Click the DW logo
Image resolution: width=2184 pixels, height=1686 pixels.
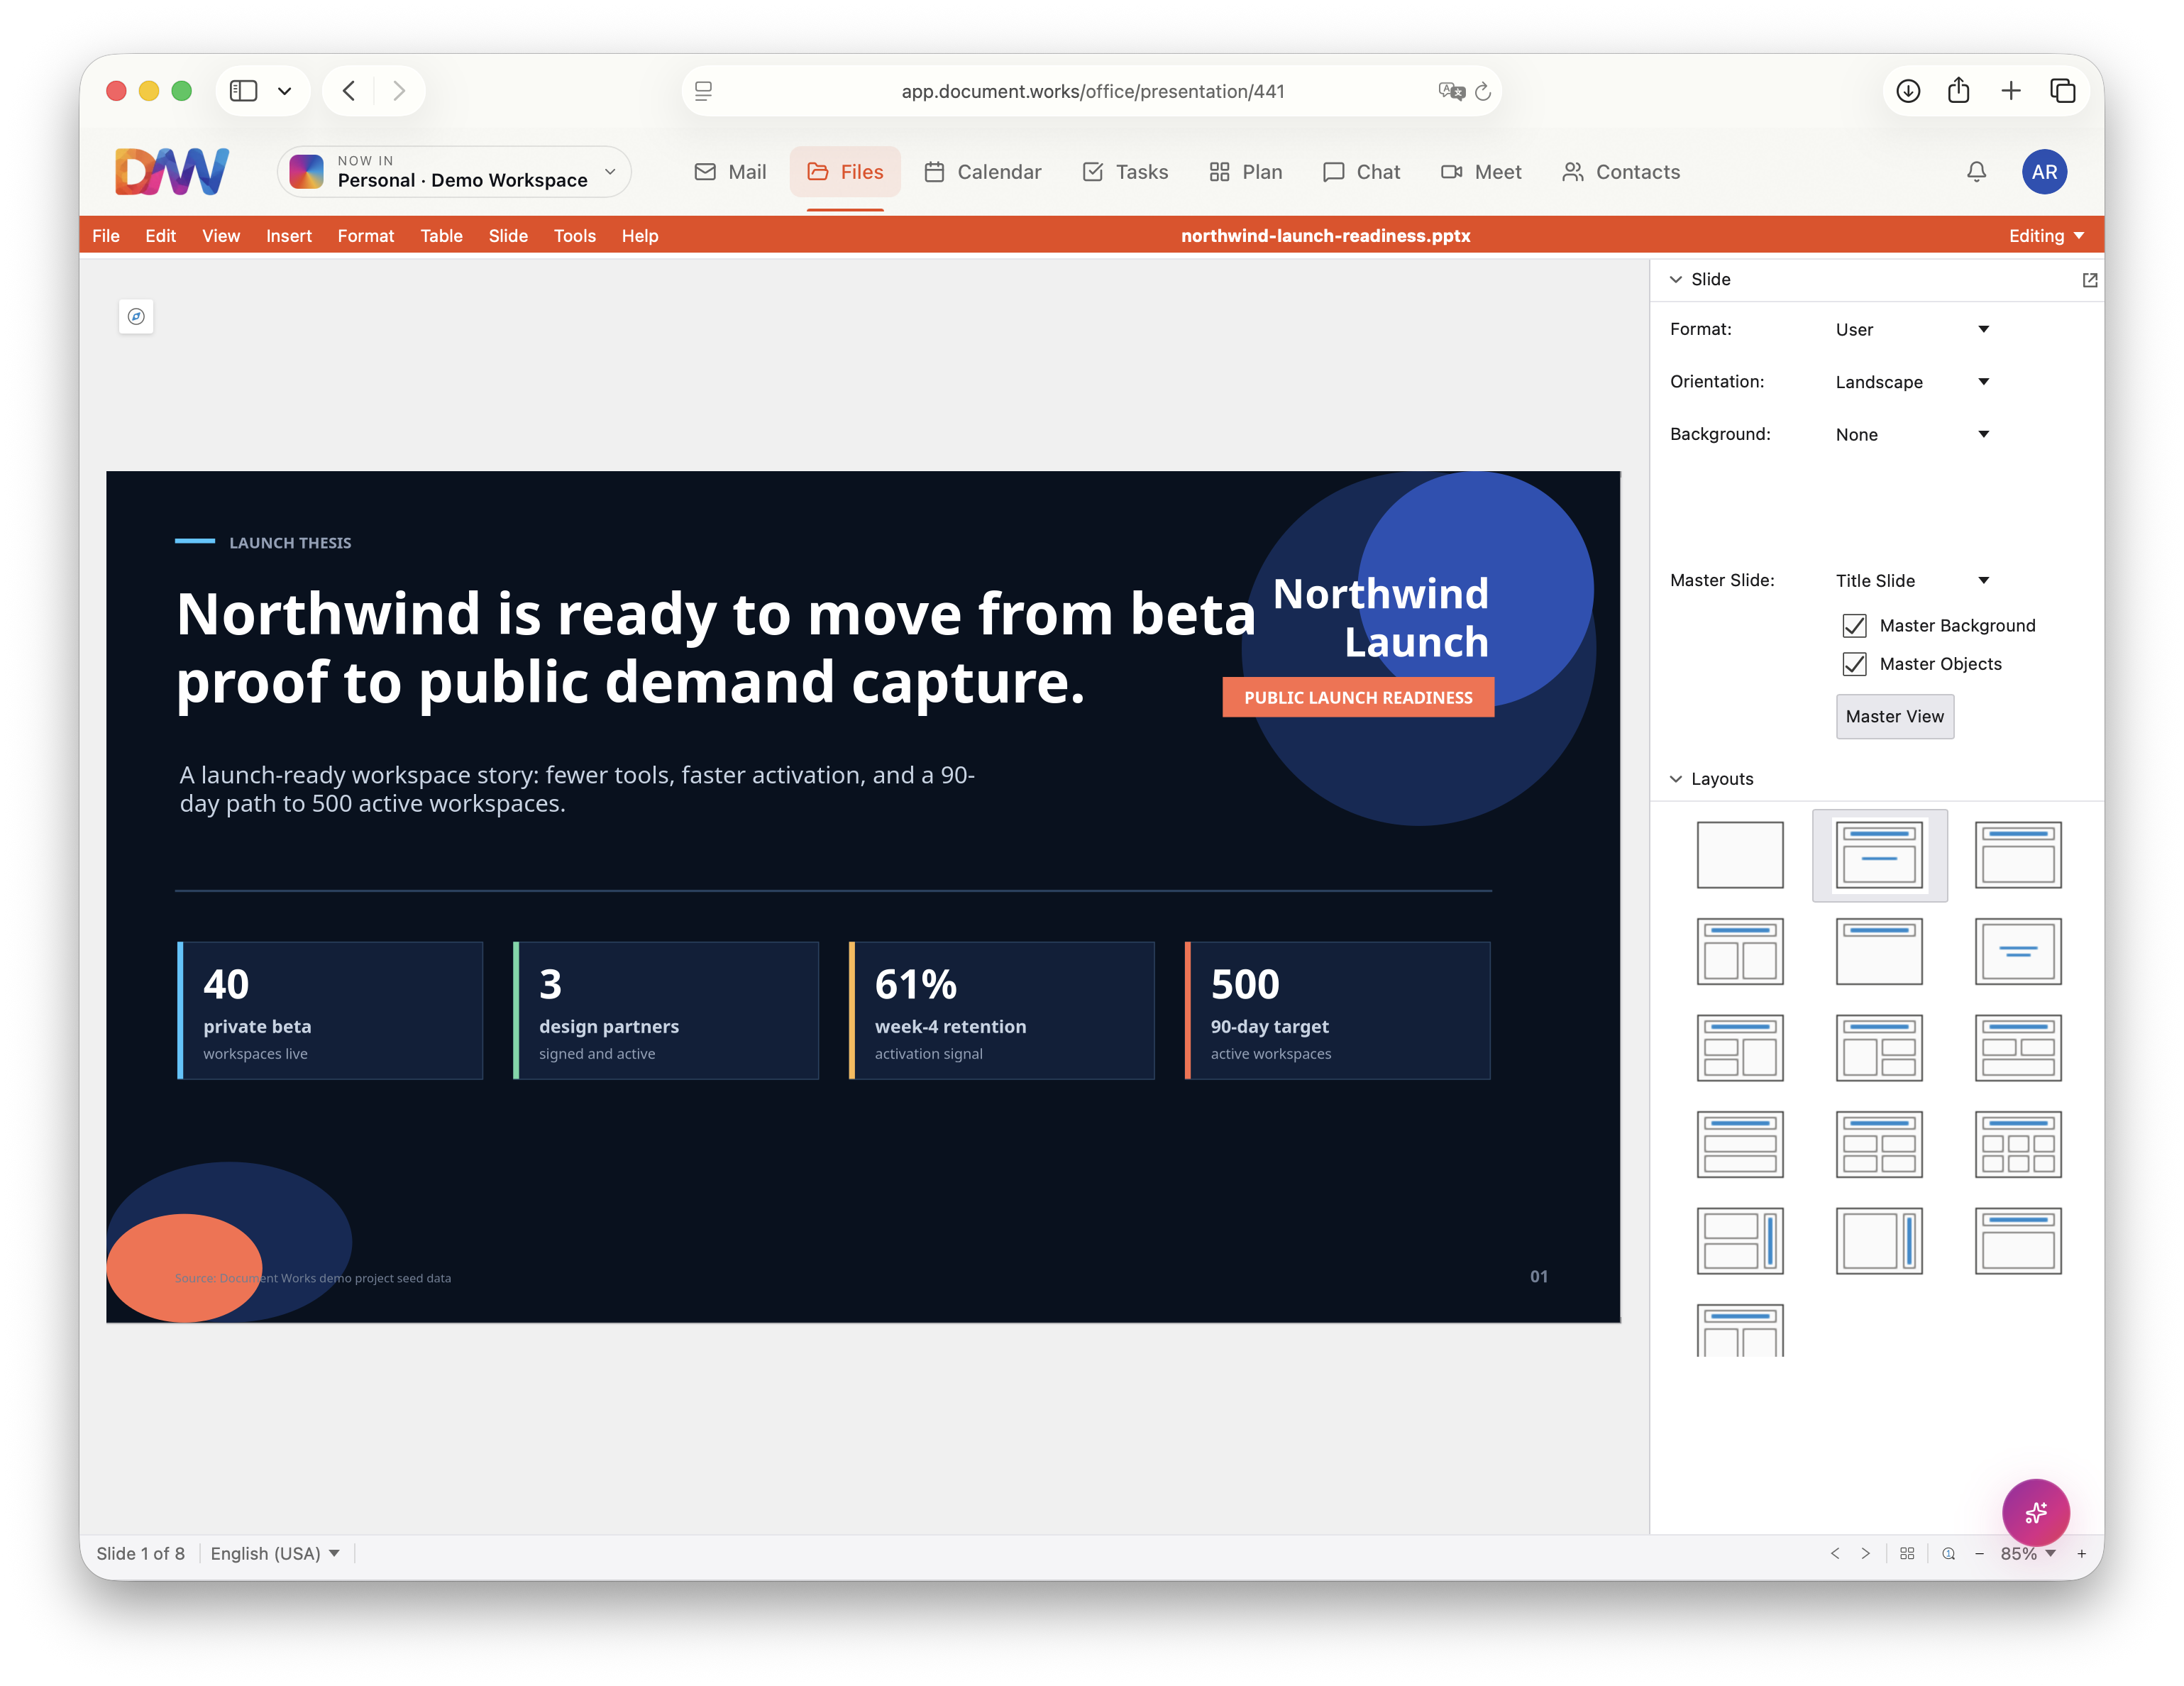172,171
